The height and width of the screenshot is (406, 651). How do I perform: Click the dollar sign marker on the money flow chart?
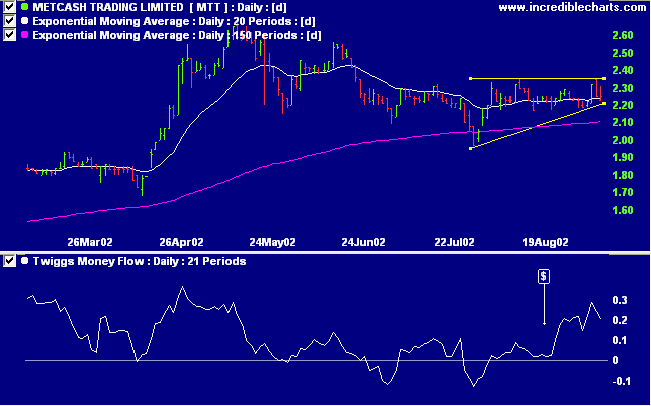pos(544,276)
